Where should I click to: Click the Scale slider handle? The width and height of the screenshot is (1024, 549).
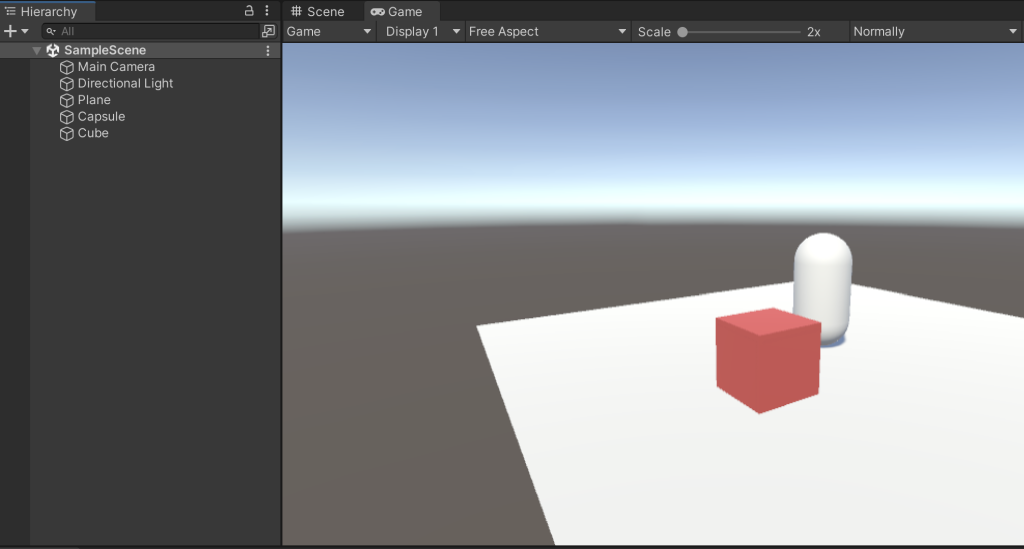point(682,32)
